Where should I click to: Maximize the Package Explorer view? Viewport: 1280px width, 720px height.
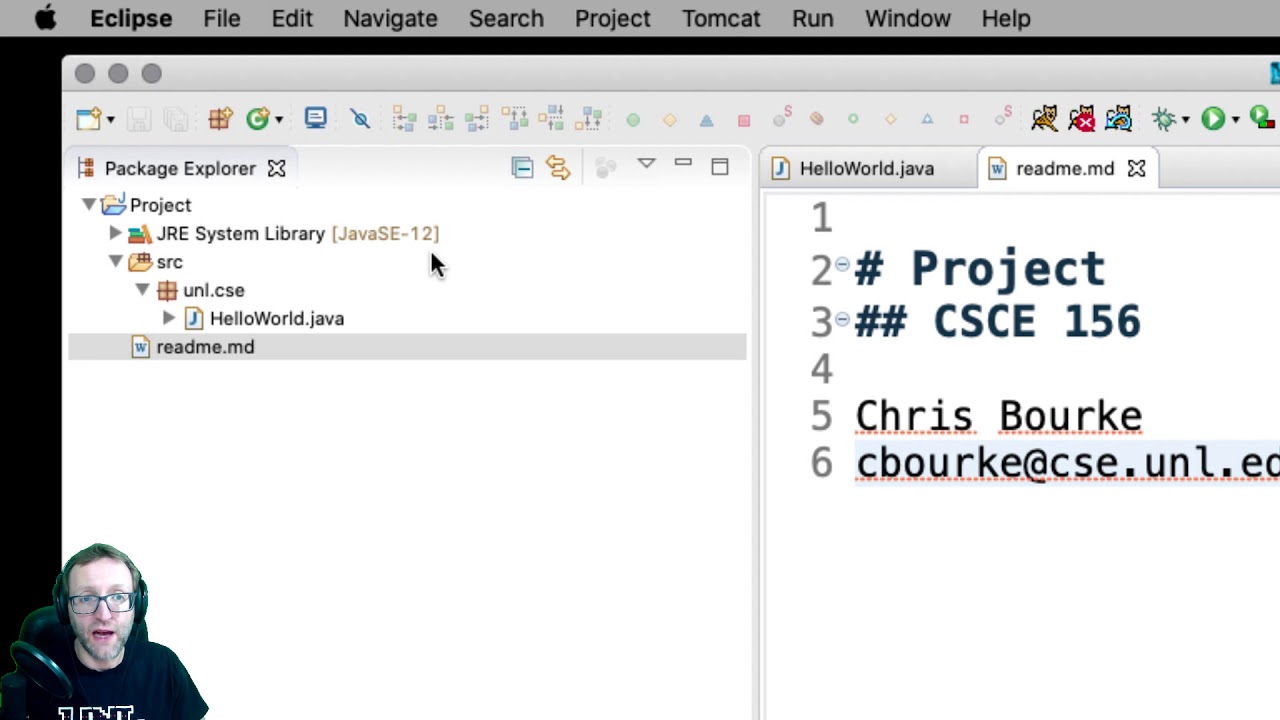coord(720,166)
